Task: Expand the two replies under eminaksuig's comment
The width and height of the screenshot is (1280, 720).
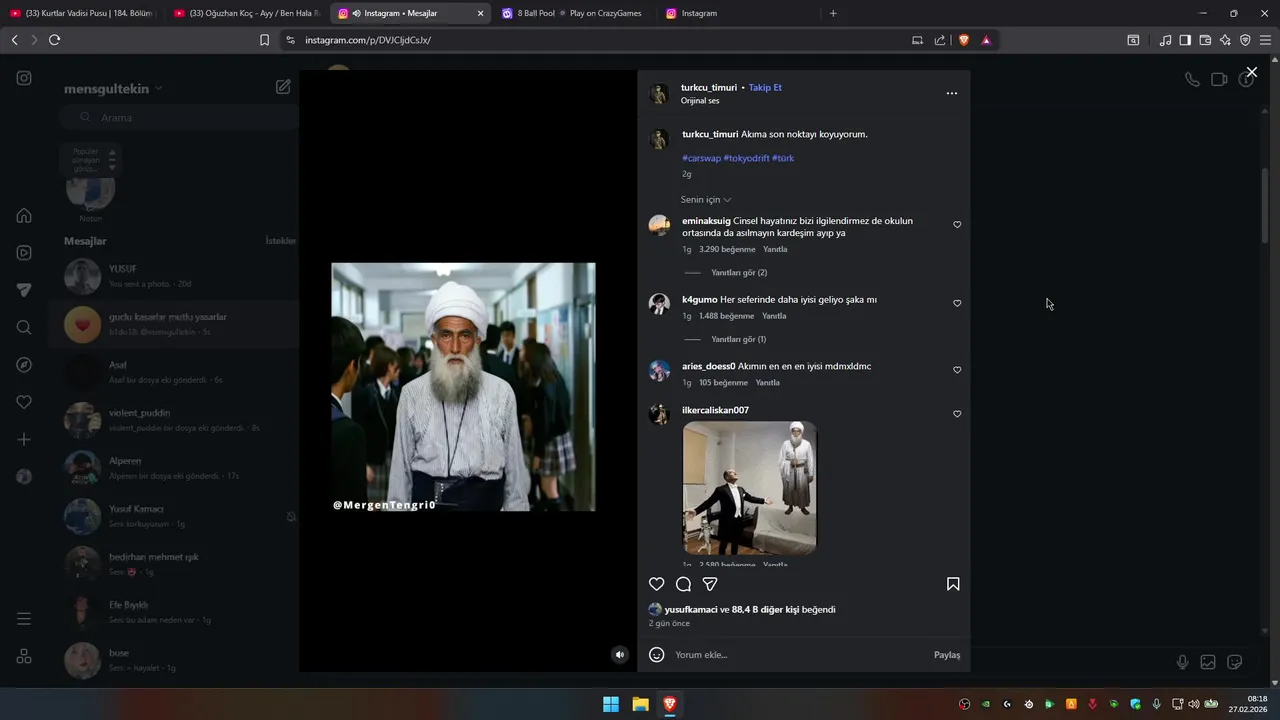Action: 739,273
